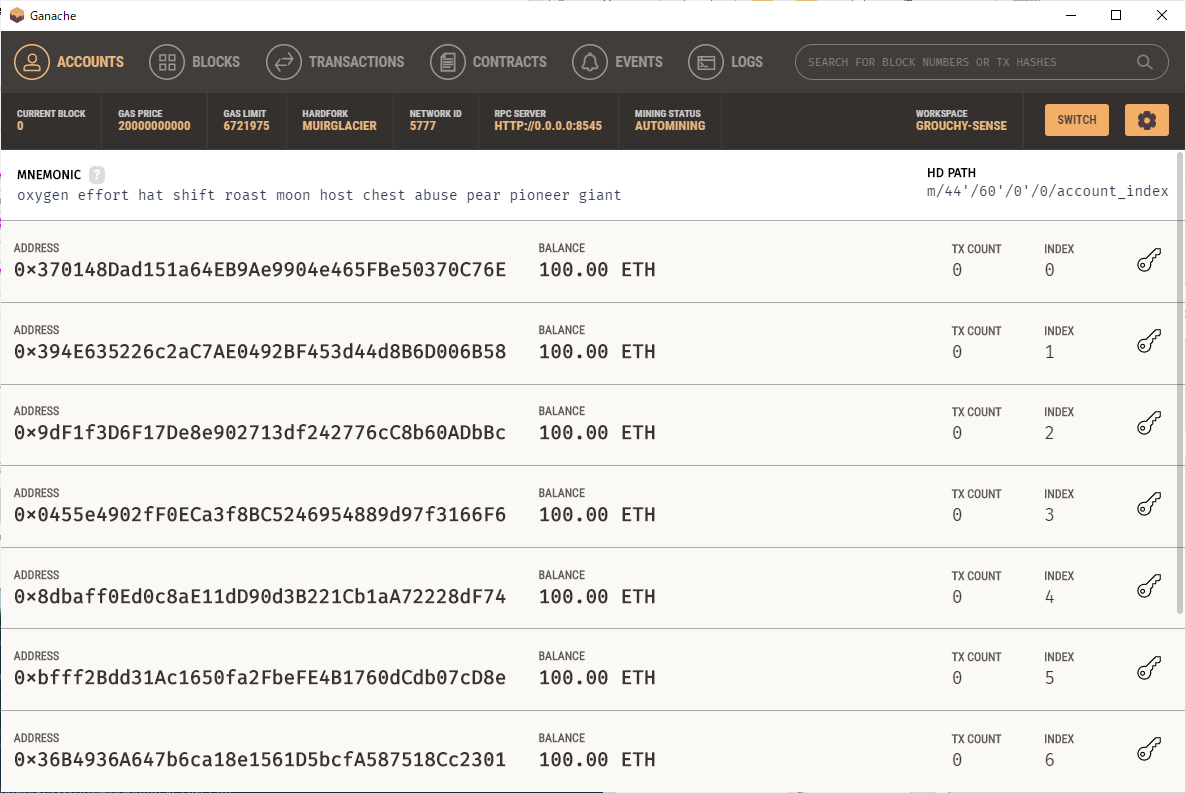Select address 0x36B4936A647b6ca18e1561D5bcfA587518Cc2301
The width and height of the screenshot is (1186, 793).
point(259,760)
